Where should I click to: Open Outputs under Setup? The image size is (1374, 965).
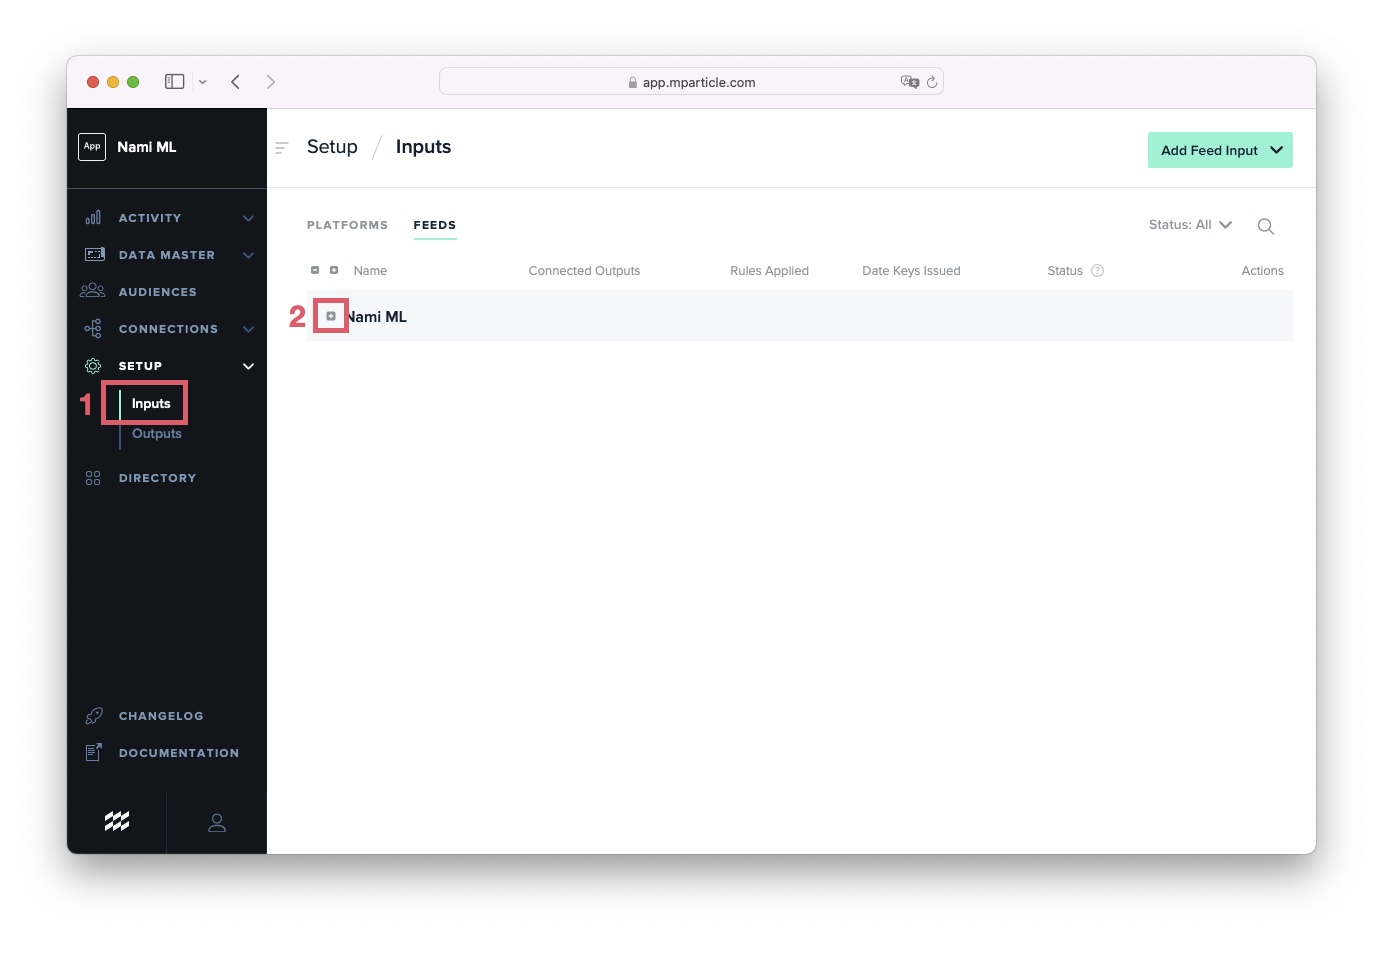tap(157, 433)
